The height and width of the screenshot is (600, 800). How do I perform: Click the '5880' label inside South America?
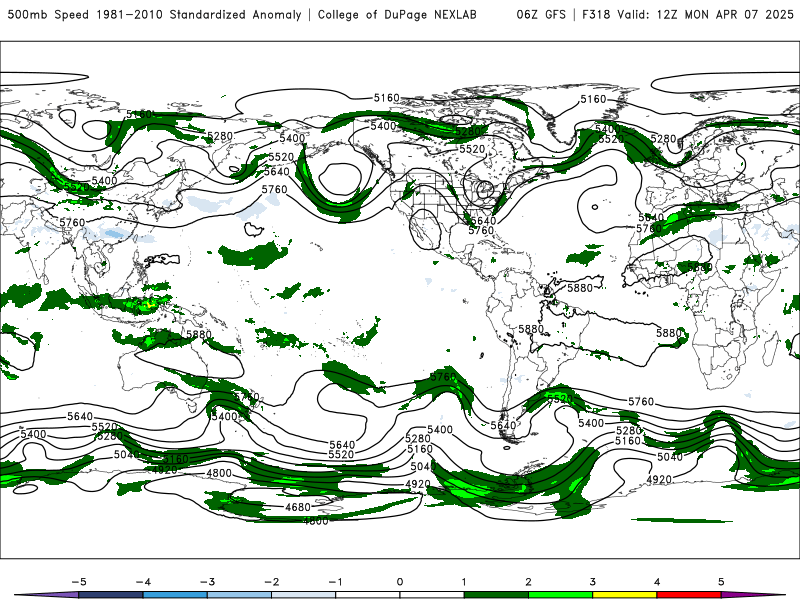[x=531, y=329]
